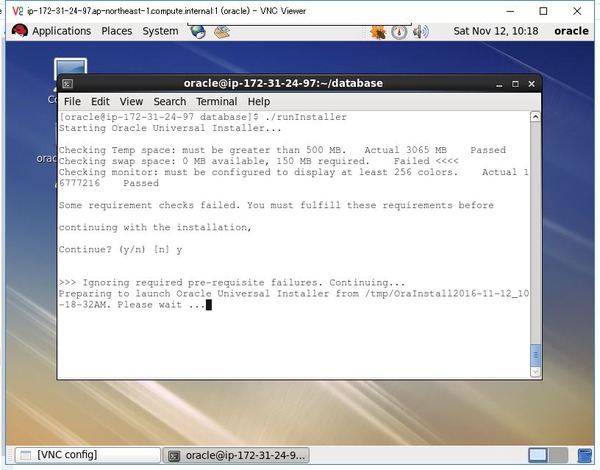600x470 pixels.
Task: Click the Red Hat logo icon
Action: [x=20, y=31]
